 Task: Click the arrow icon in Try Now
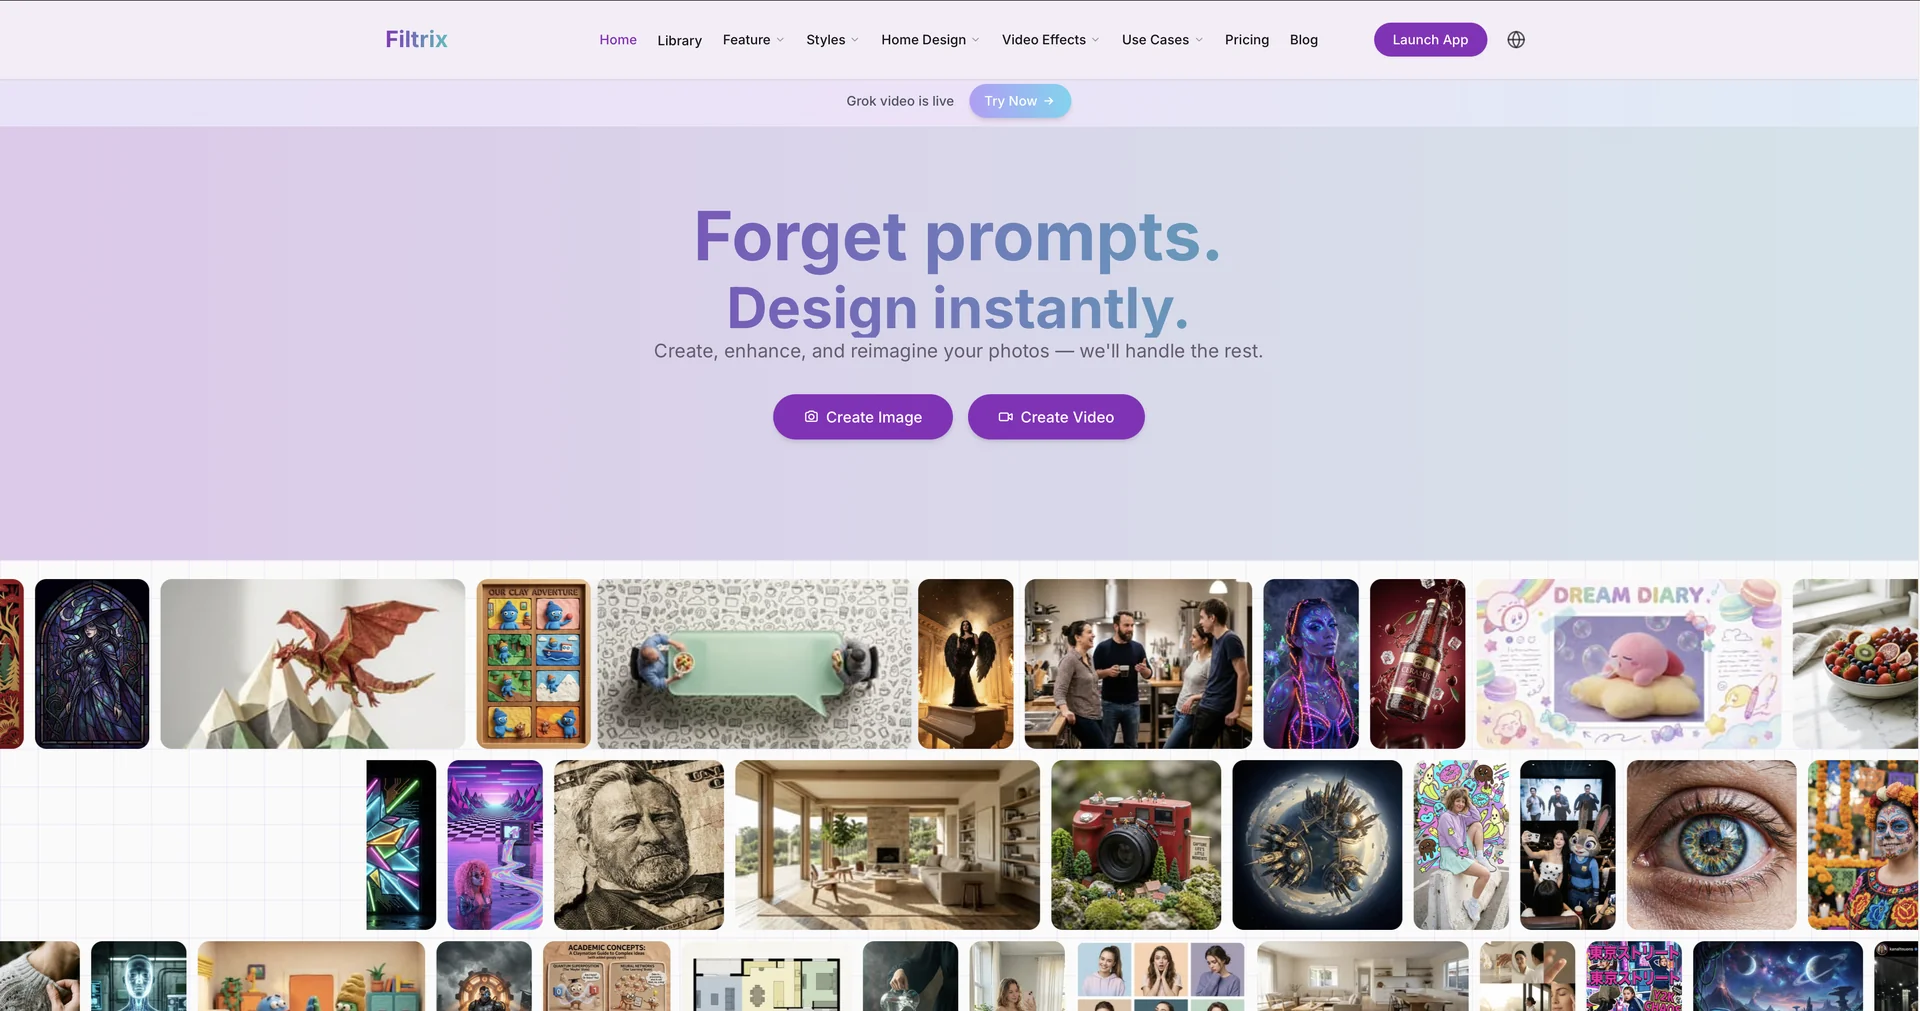[1048, 101]
